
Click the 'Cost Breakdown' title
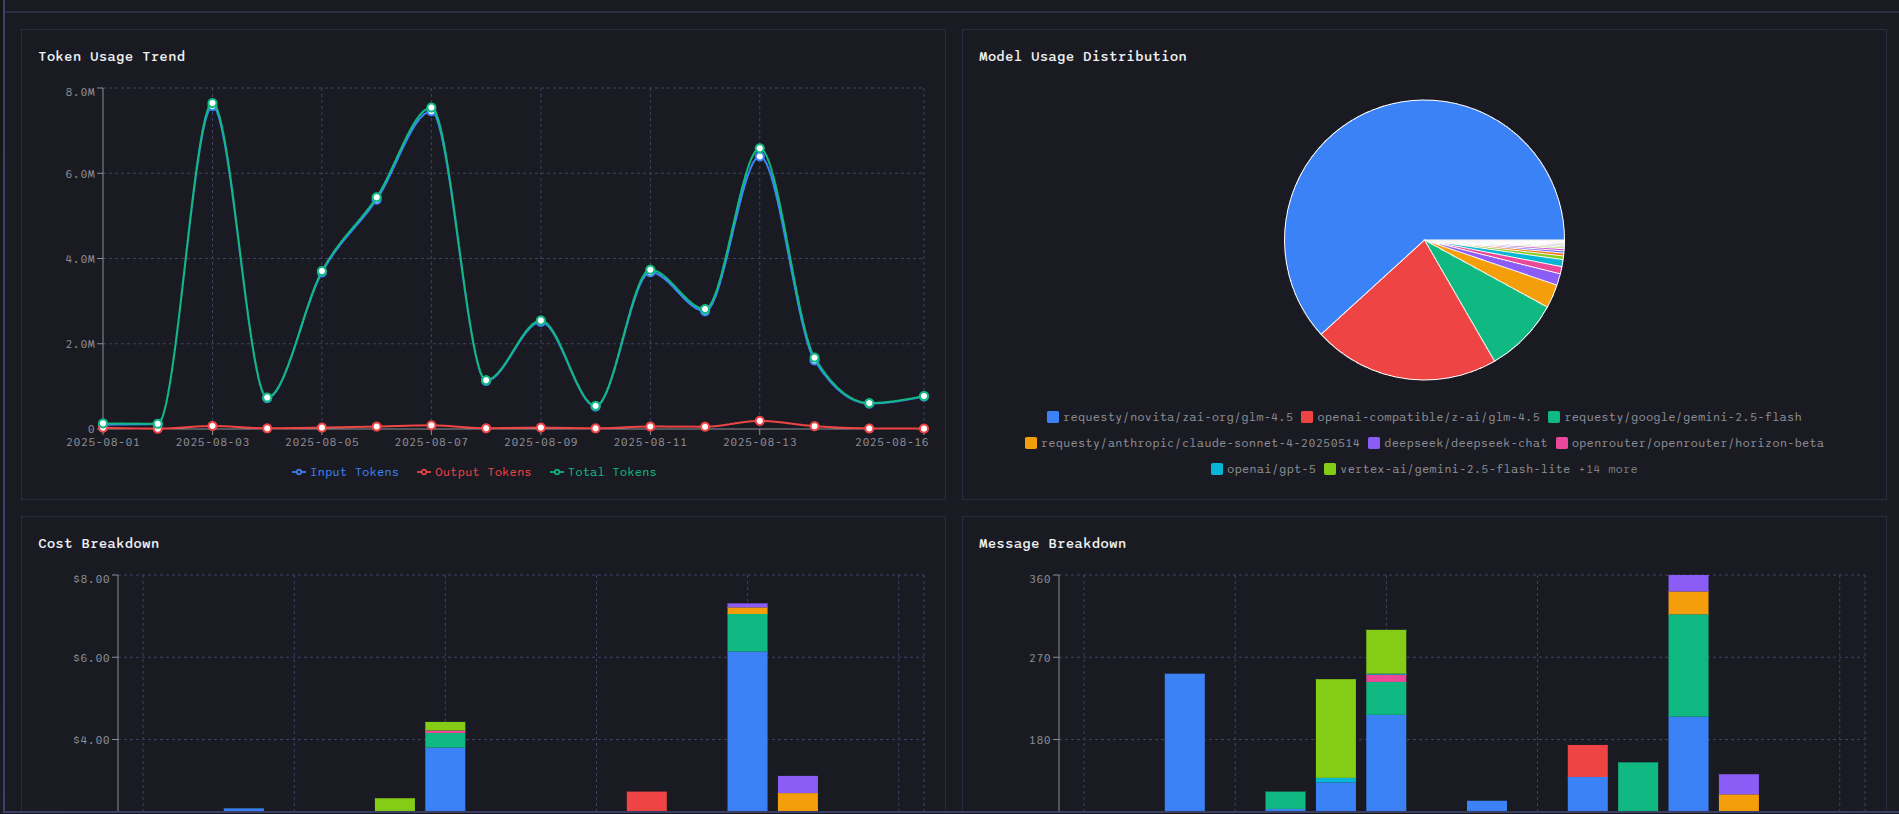pyautogui.click(x=99, y=543)
